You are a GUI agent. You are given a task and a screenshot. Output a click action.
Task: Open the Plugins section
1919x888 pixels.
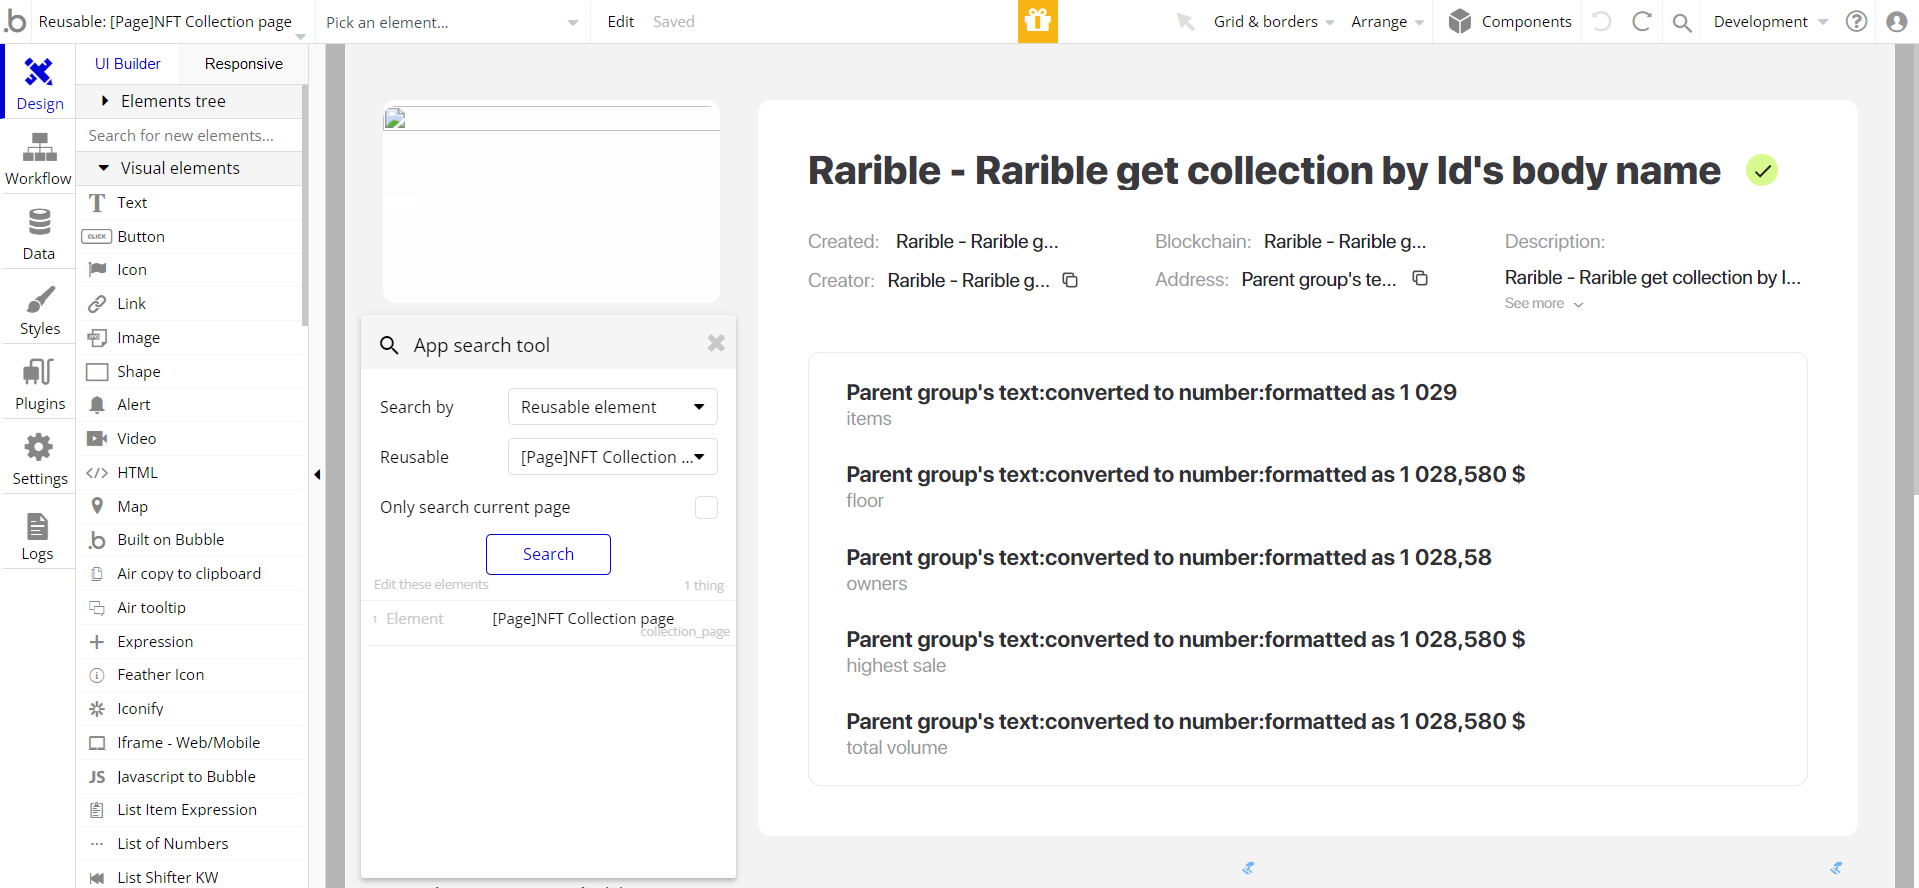[x=39, y=383]
